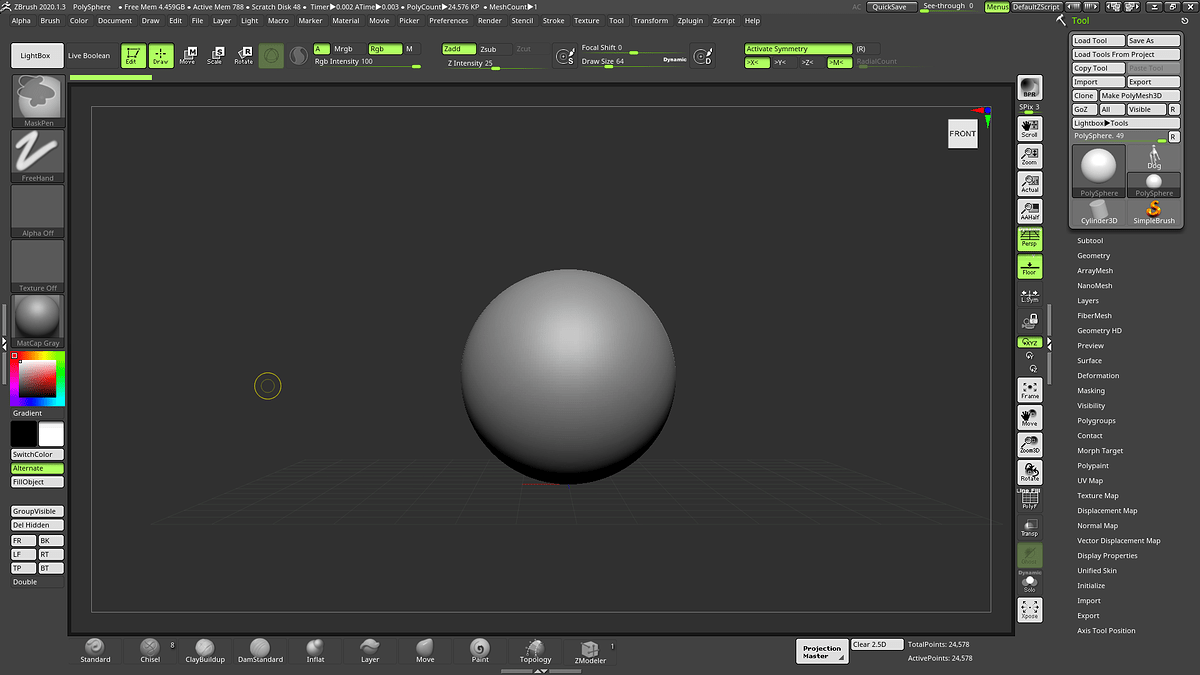Click the Zoom canvas navigation icon
This screenshot has width=1200, height=675.
pos(1029,156)
